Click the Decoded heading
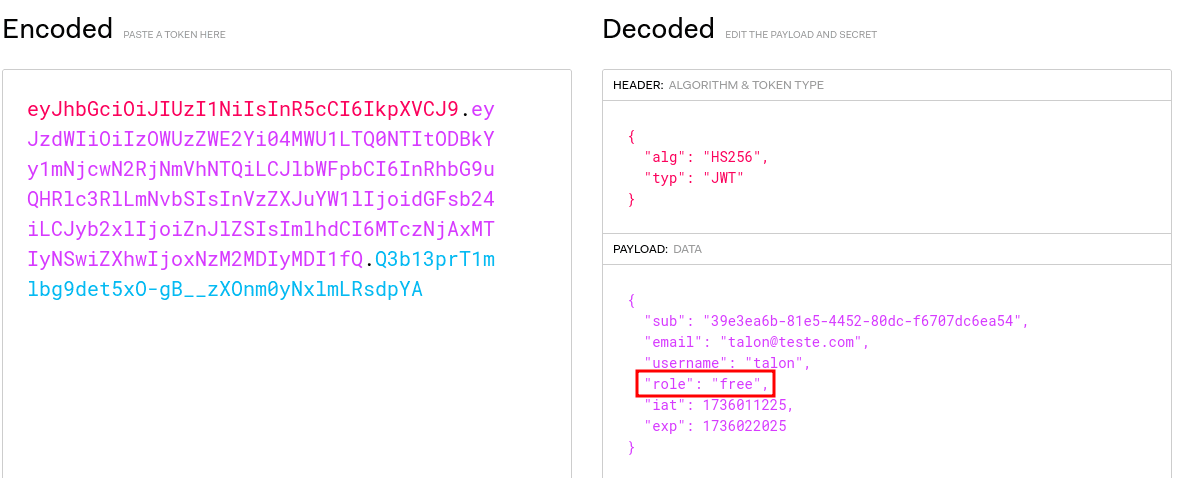The height and width of the screenshot is (478, 1177). 658,29
